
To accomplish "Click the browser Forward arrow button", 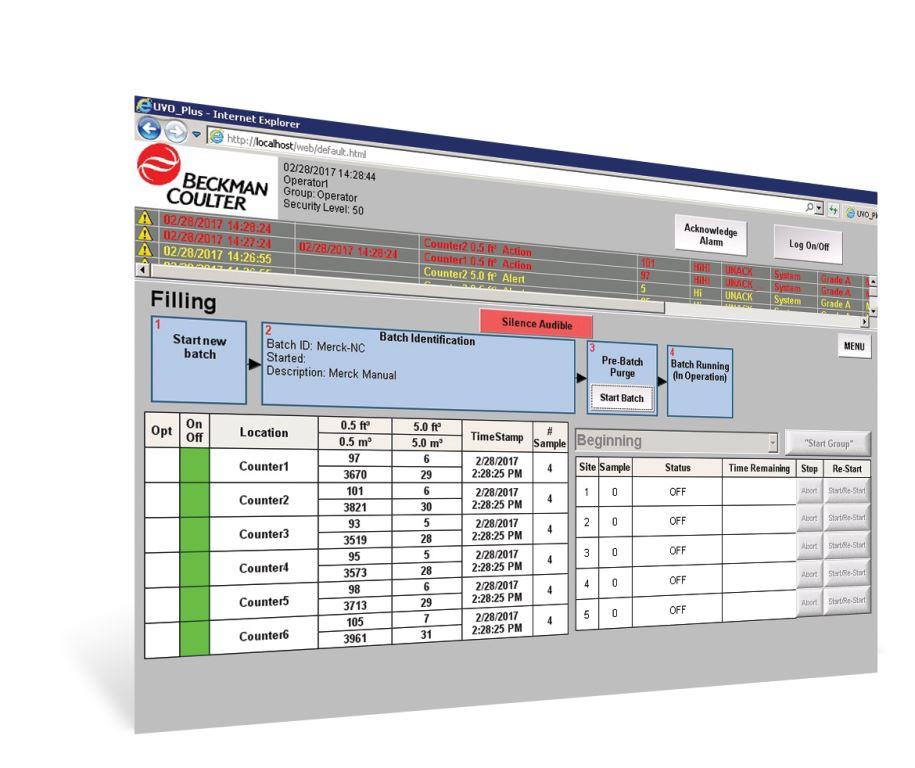I will (x=176, y=131).
